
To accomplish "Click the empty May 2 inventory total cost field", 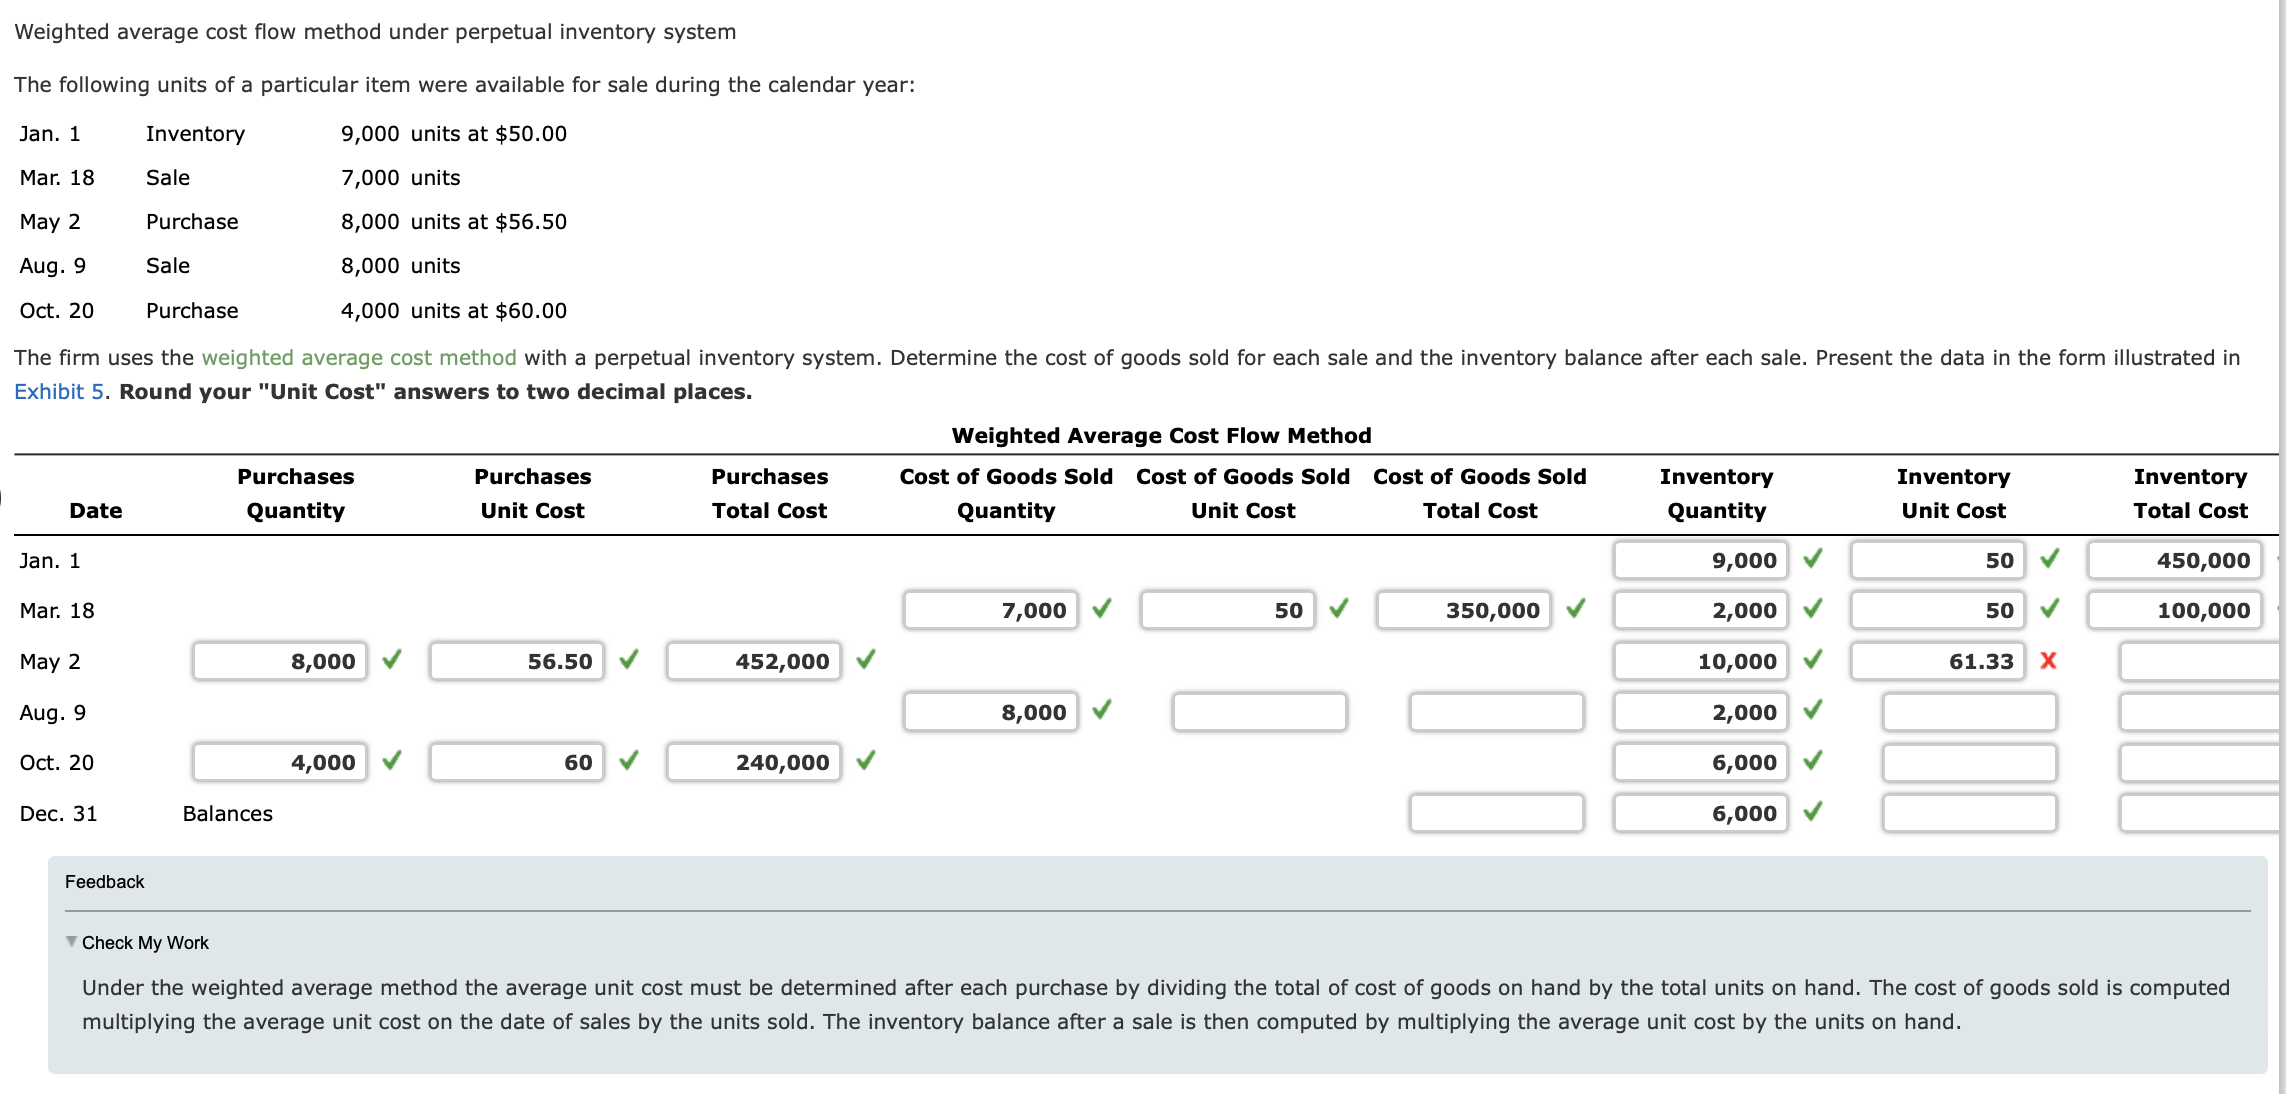I will (x=2200, y=661).
